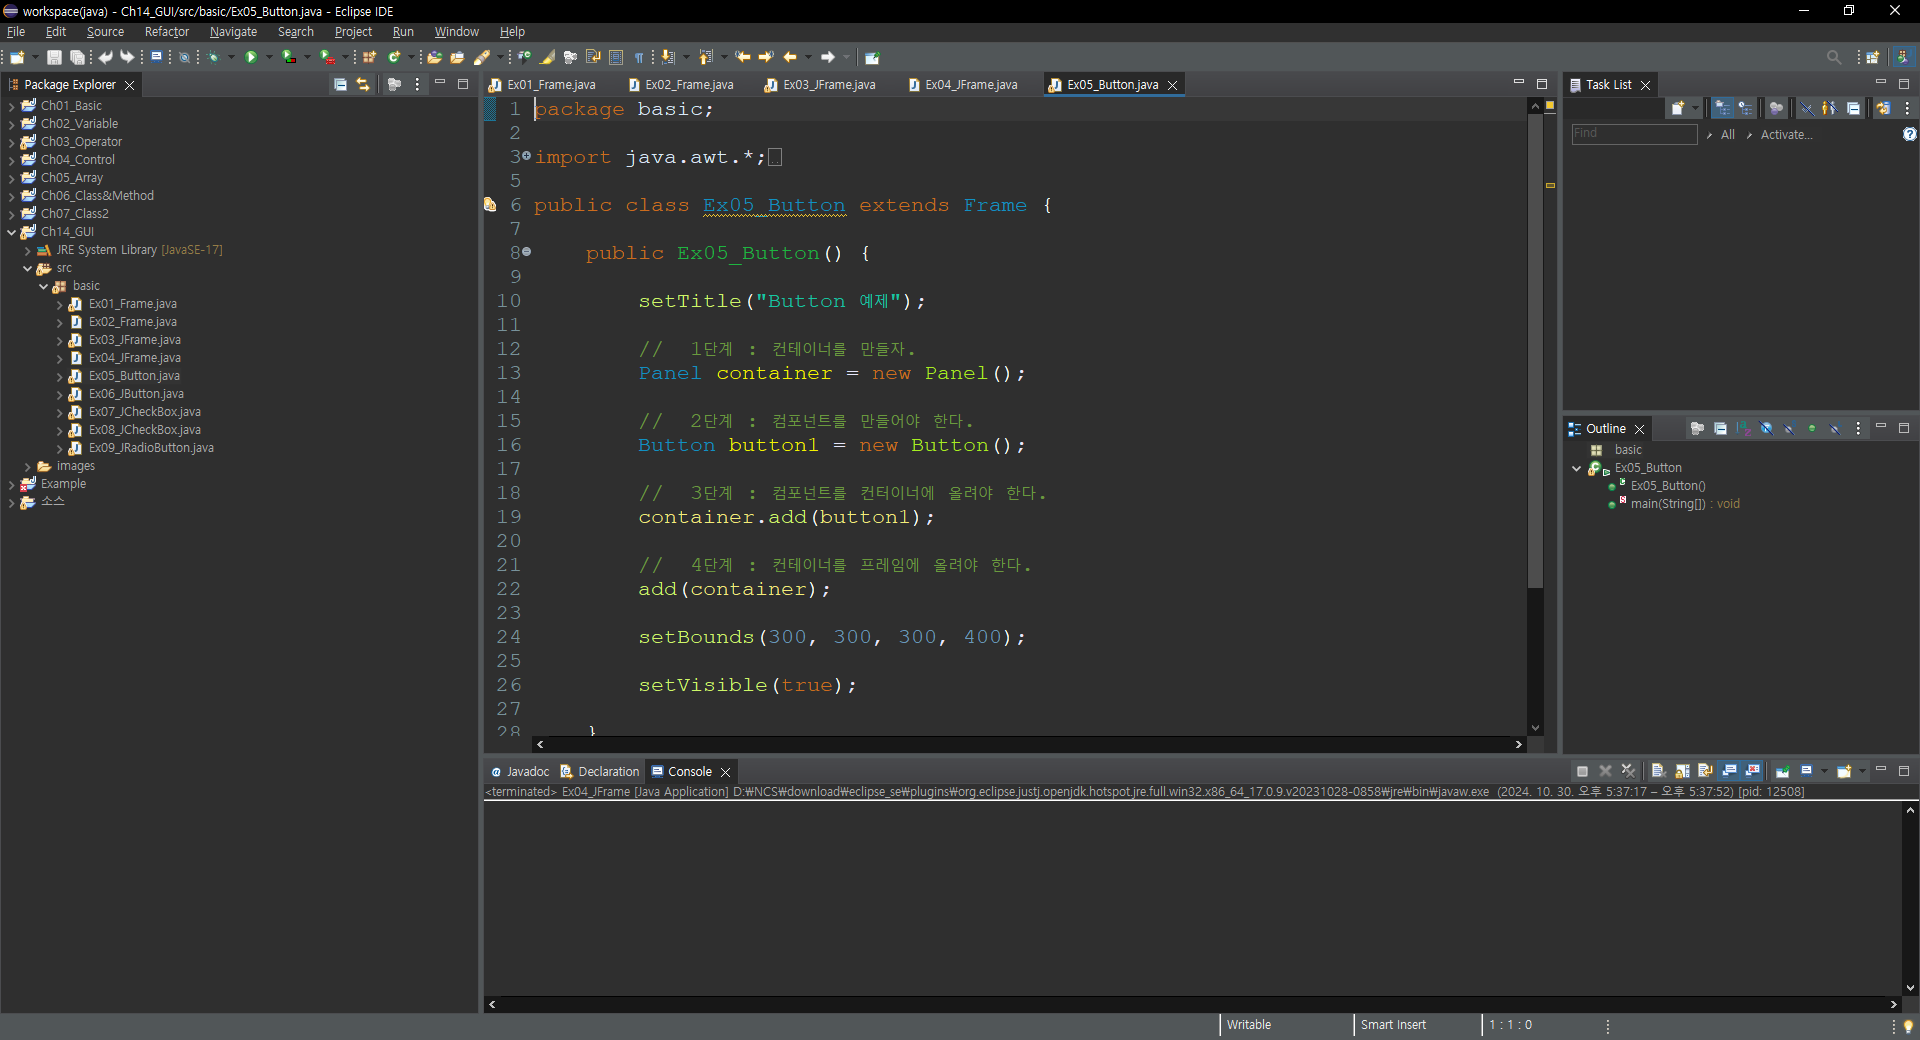
Task: Click the editor horizontal scrollbar
Action: (1029, 744)
